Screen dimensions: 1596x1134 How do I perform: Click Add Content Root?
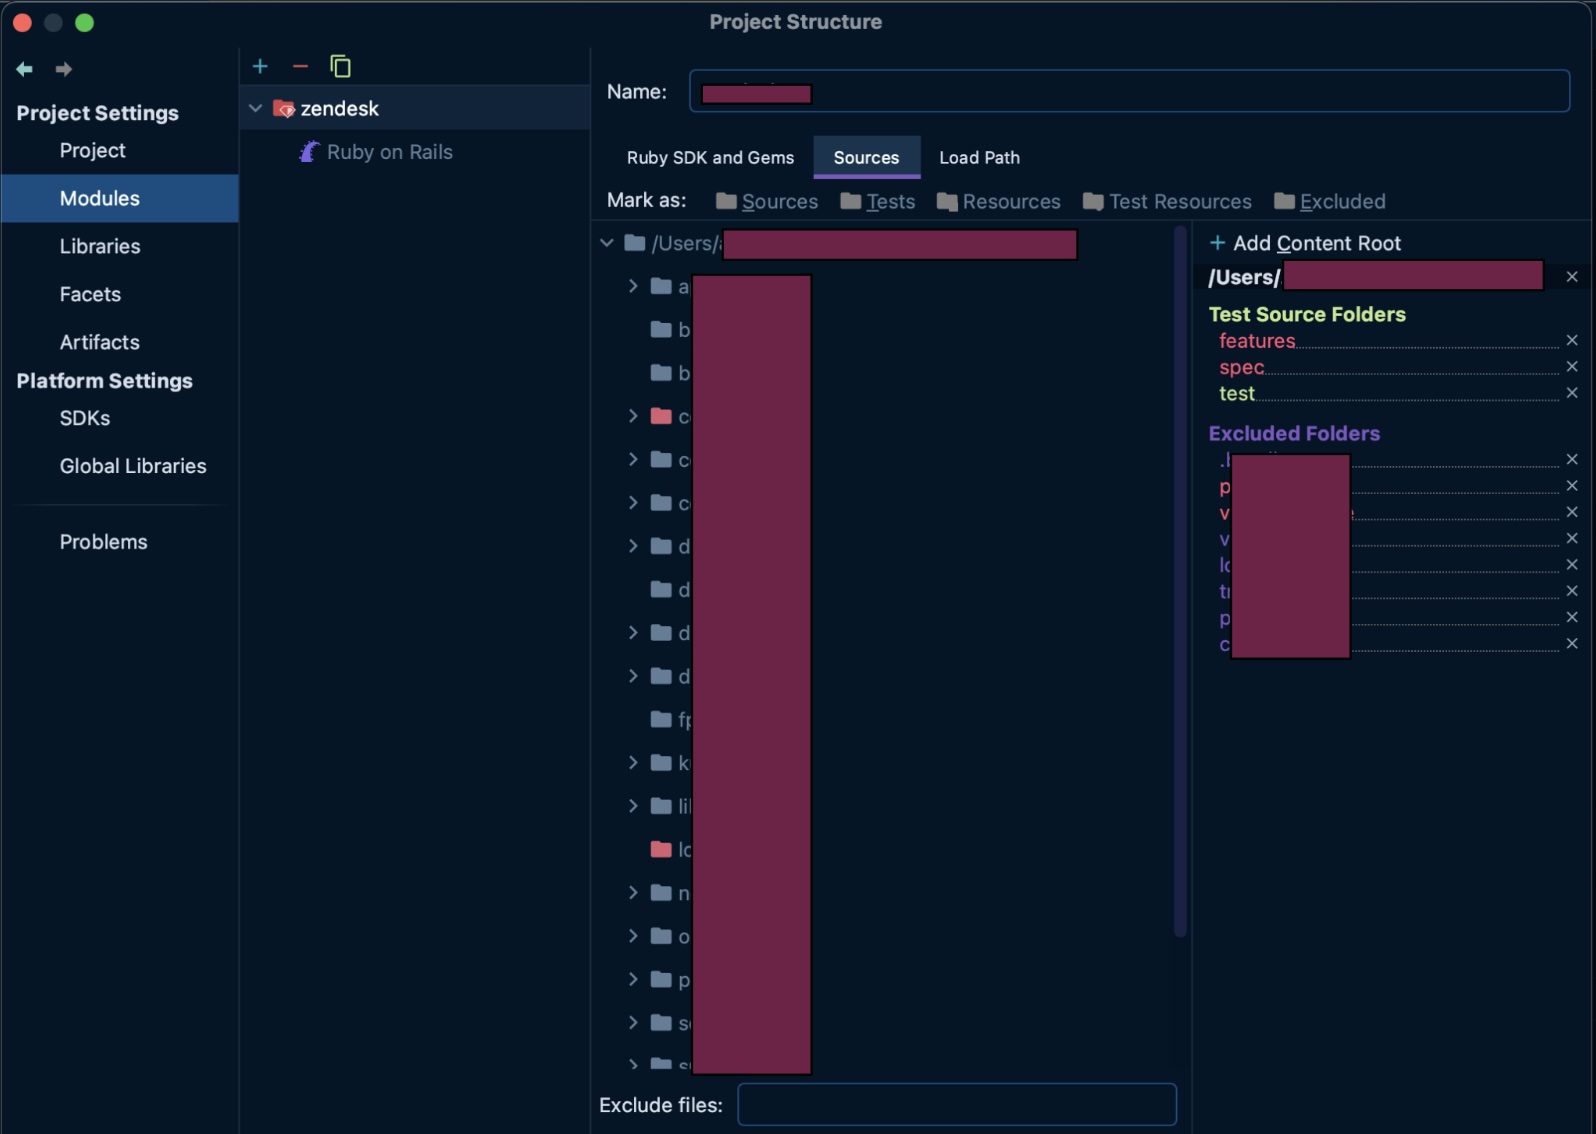1305,243
